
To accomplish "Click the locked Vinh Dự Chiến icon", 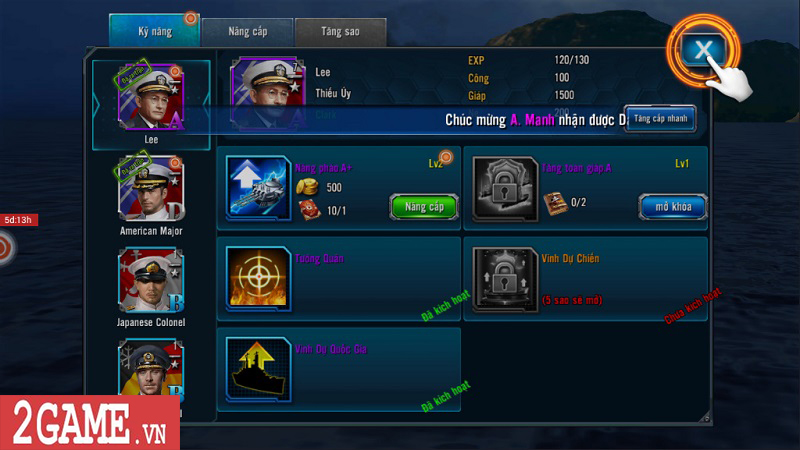I will tap(505, 279).
